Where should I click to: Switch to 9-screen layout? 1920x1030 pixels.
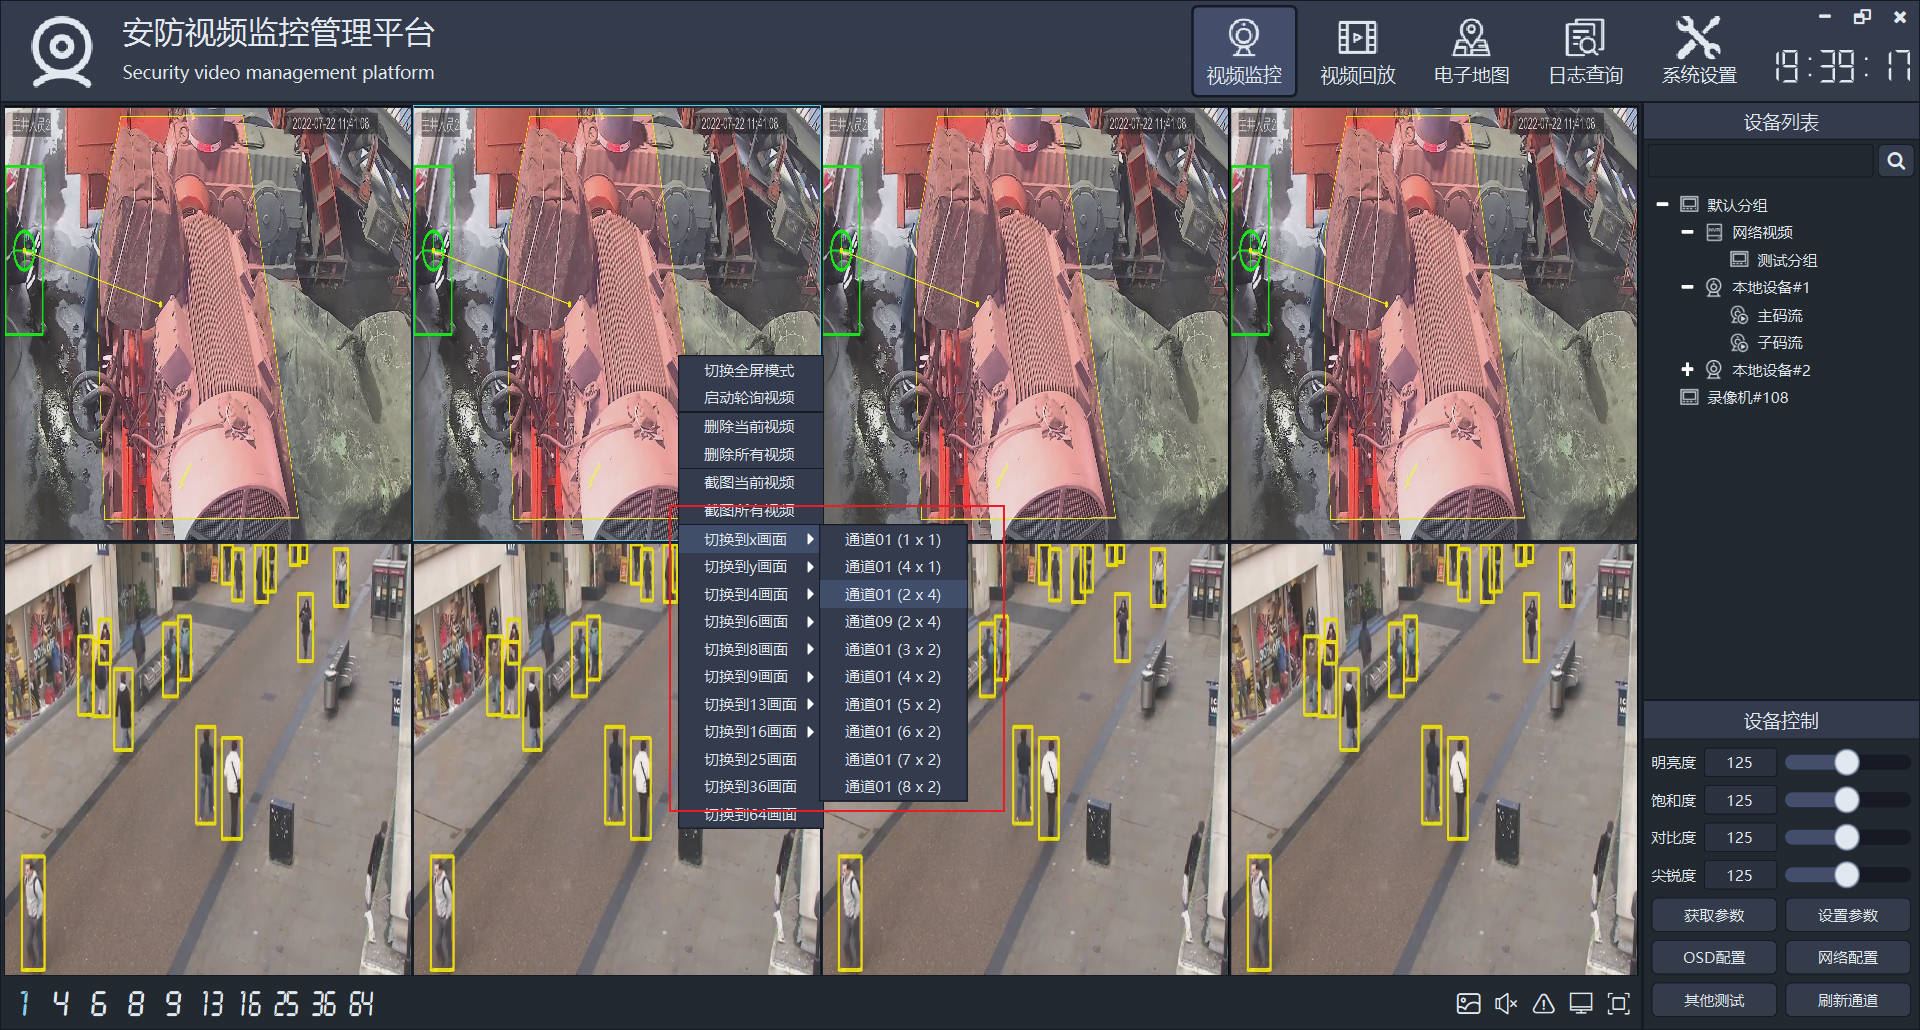(173, 1003)
